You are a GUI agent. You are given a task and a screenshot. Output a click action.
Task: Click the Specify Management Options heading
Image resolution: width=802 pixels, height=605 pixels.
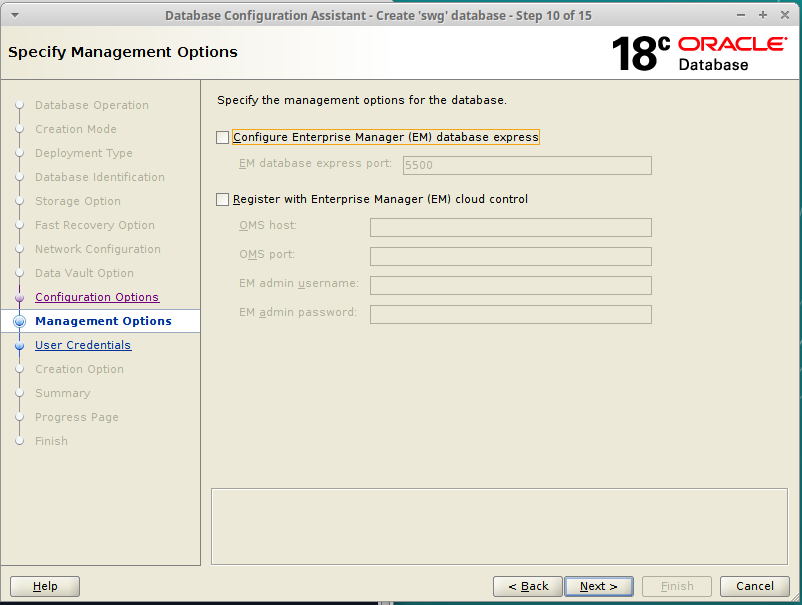click(x=123, y=52)
